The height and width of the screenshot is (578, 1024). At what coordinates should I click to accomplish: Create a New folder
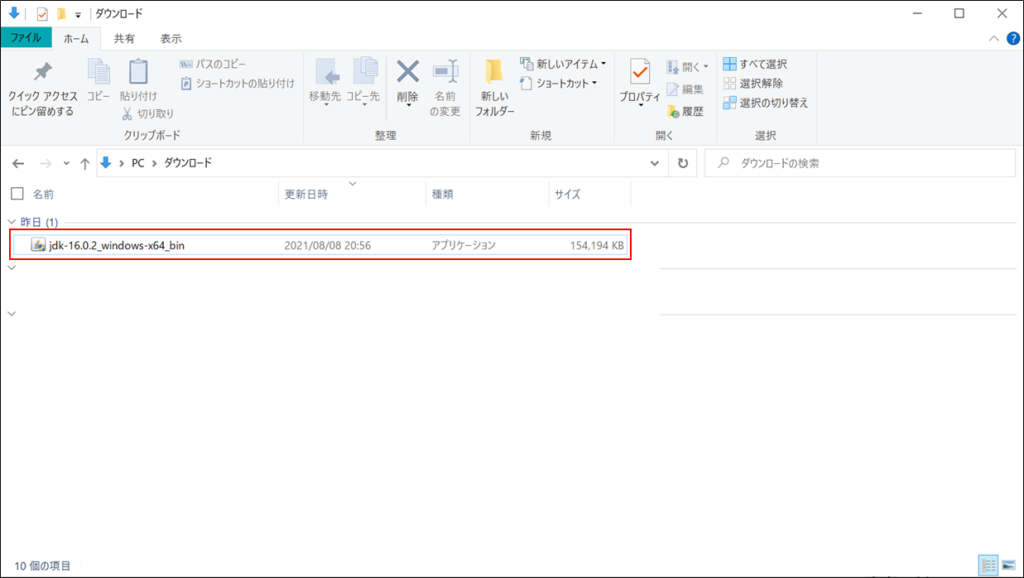pos(494,88)
